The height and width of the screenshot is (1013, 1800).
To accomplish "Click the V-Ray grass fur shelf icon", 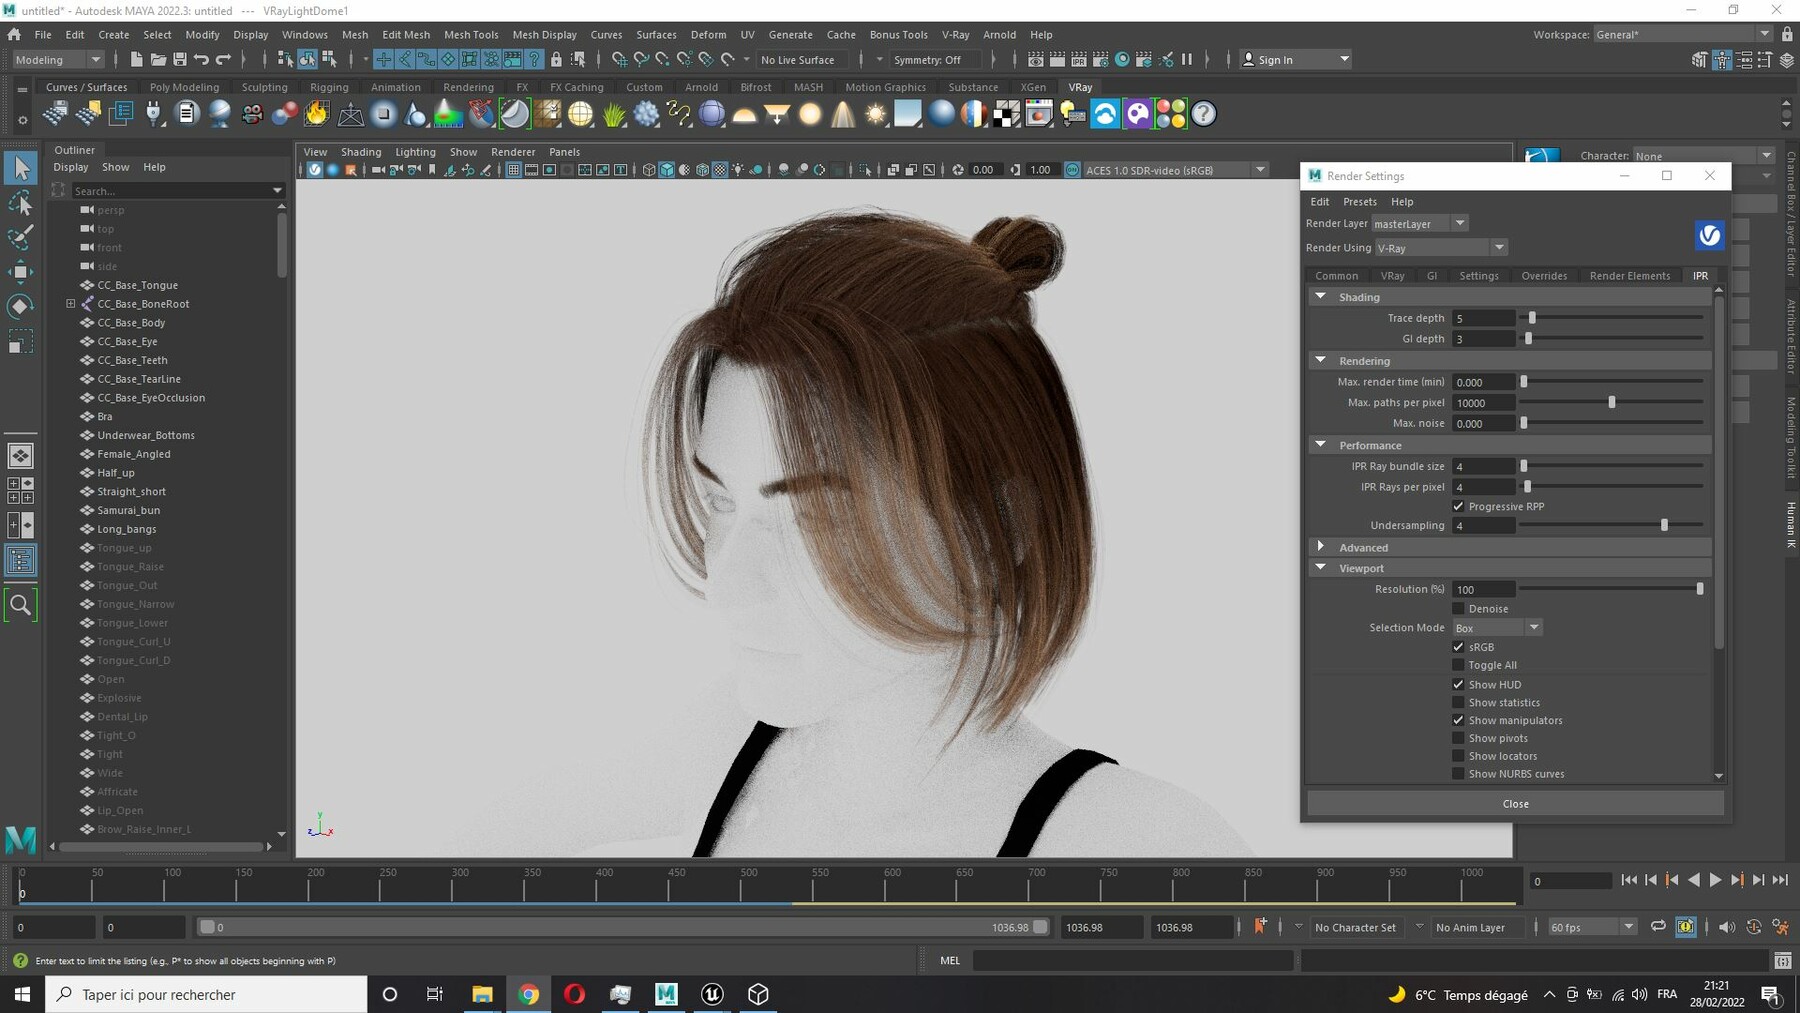I will [x=613, y=114].
